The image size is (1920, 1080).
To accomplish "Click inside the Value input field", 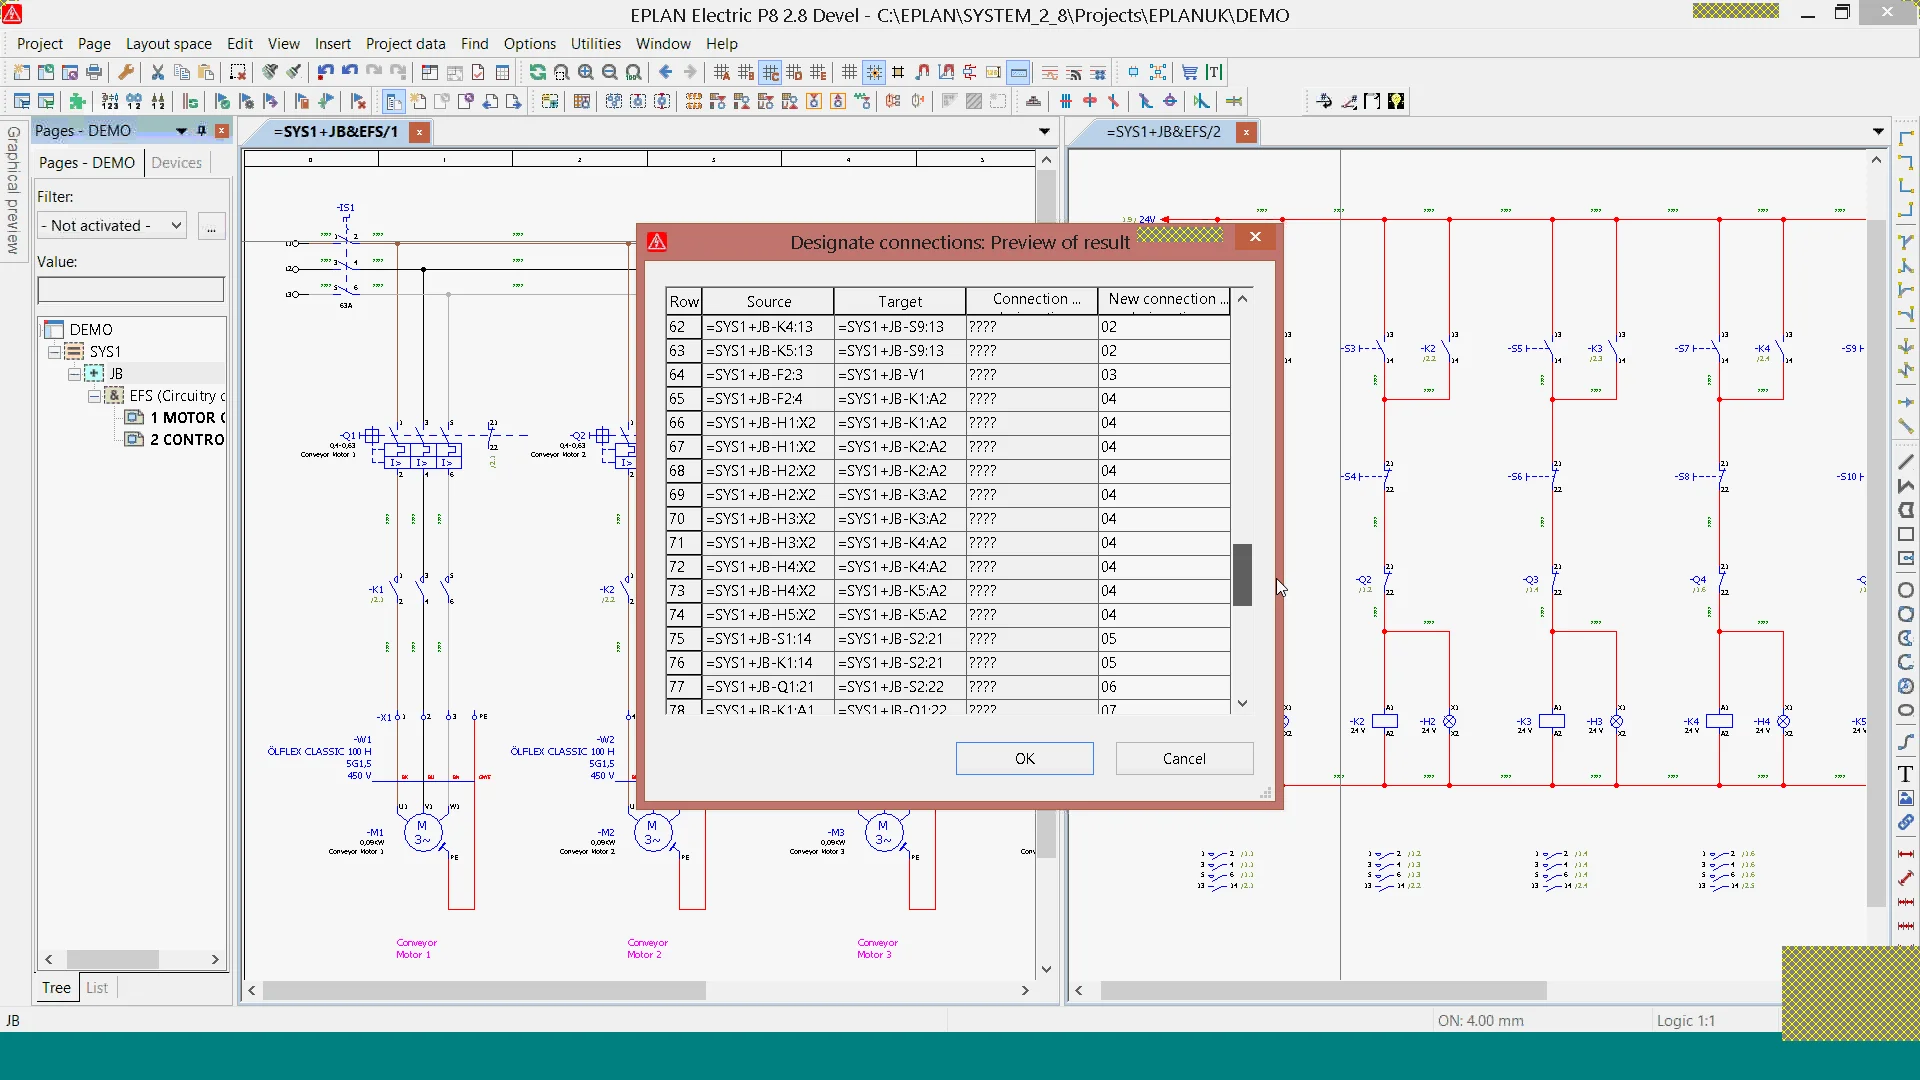I will (130, 289).
